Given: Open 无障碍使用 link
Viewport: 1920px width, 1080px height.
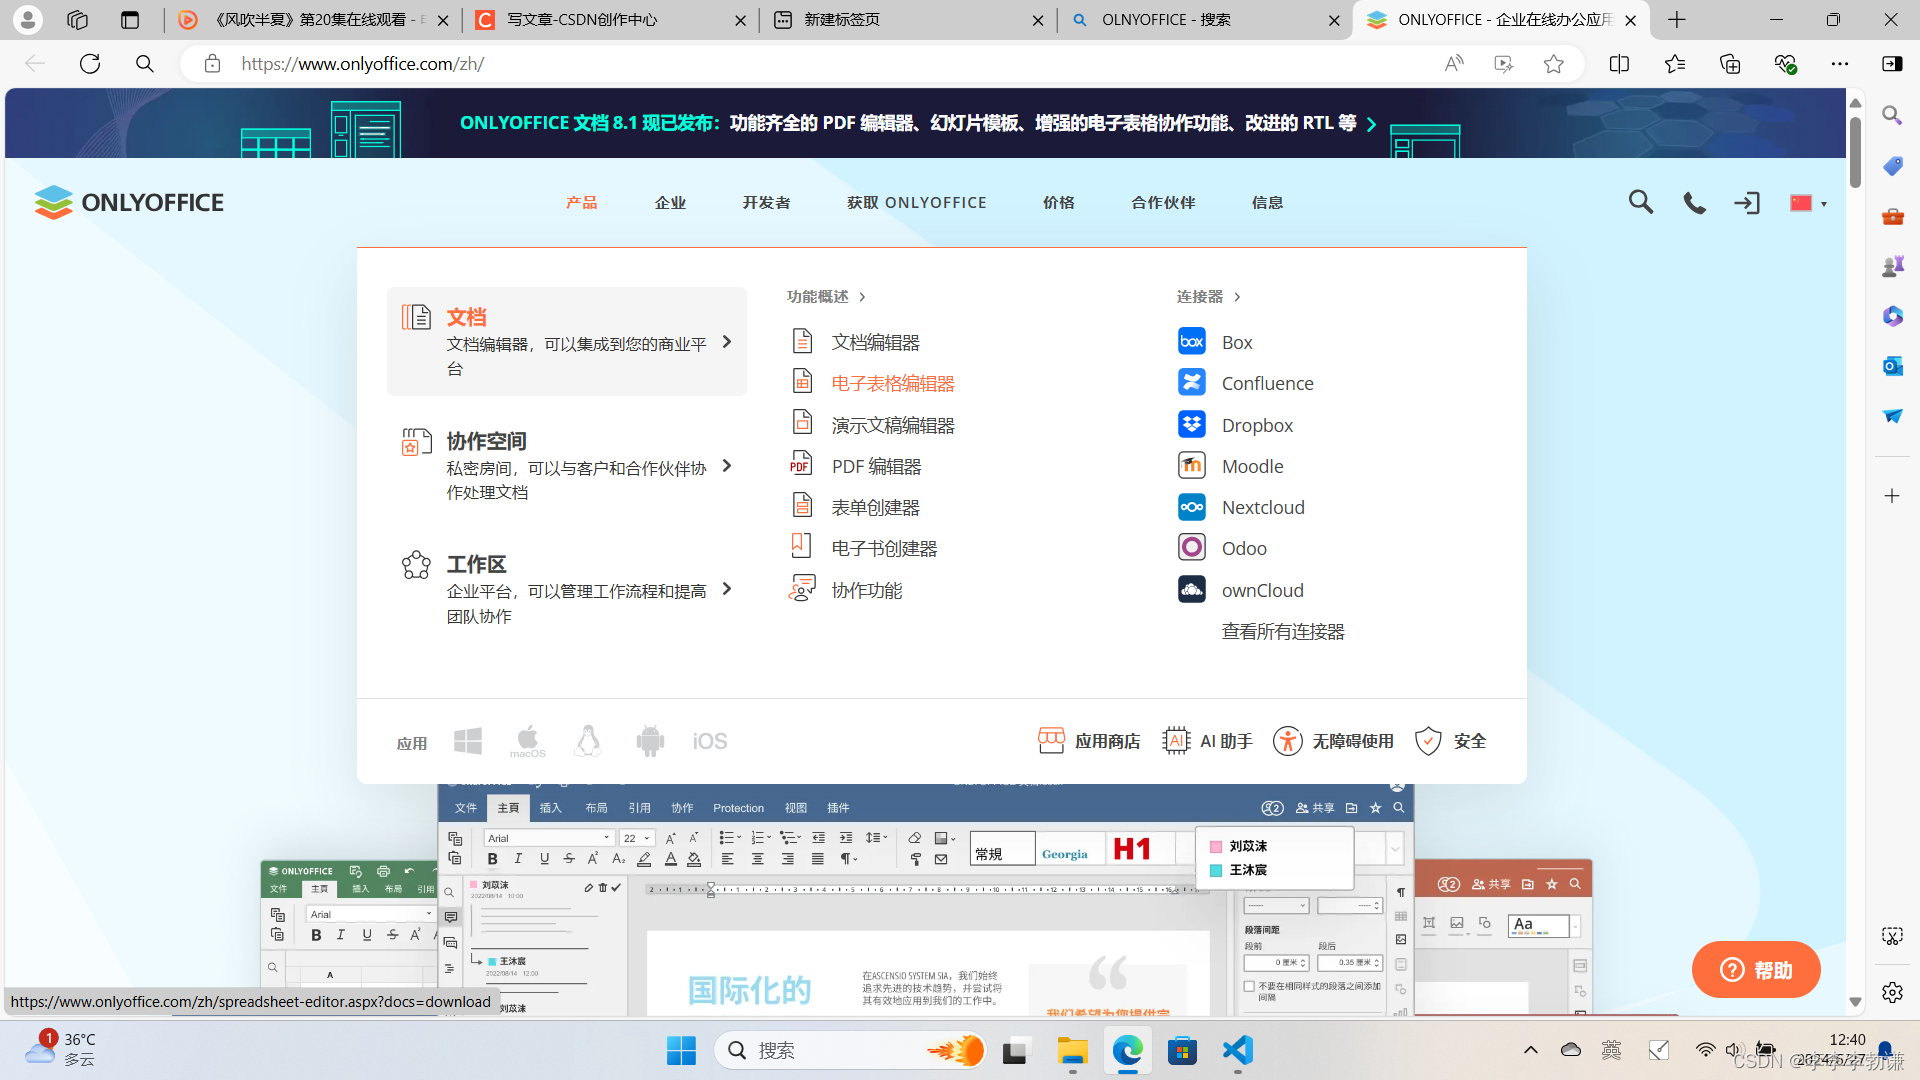Looking at the screenshot, I should click(1333, 741).
